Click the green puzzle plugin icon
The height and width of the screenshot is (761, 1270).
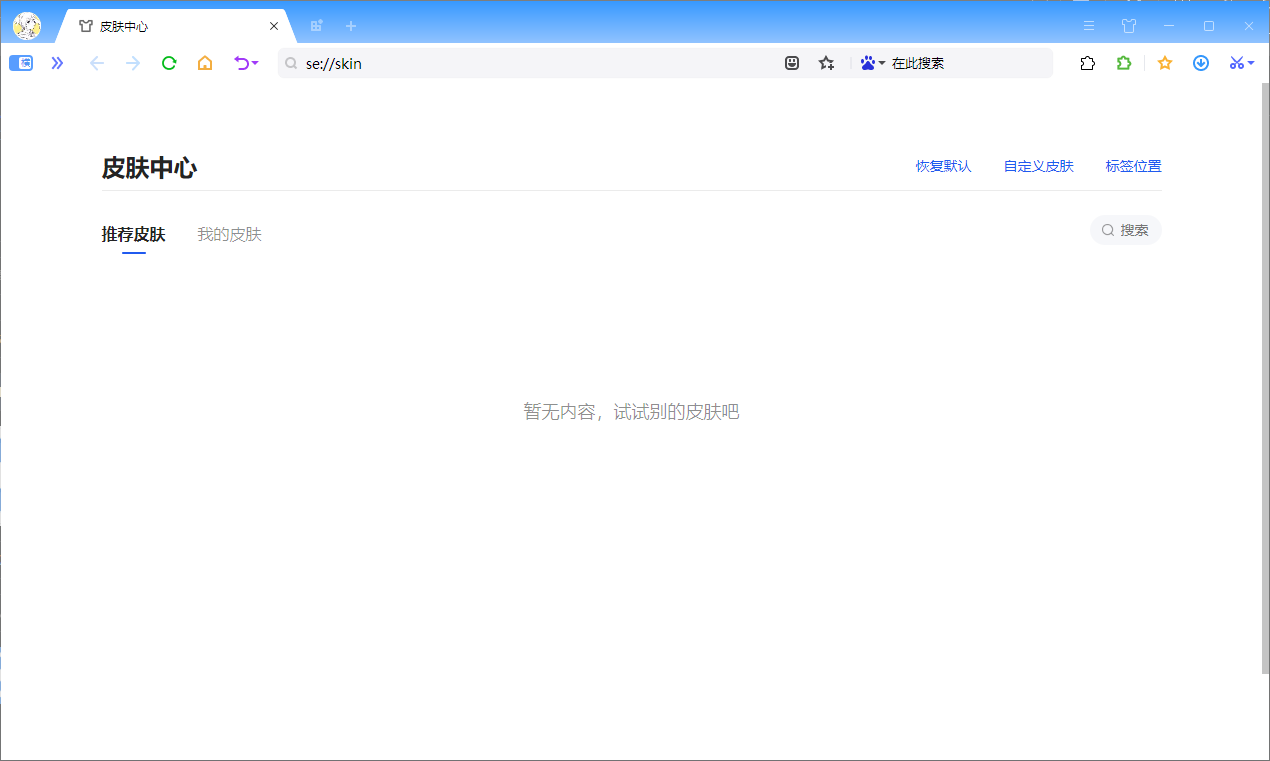1124,63
